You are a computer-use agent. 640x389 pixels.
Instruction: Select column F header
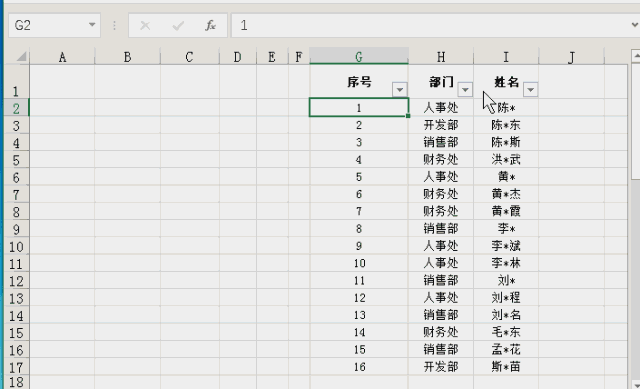[x=299, y=57]
